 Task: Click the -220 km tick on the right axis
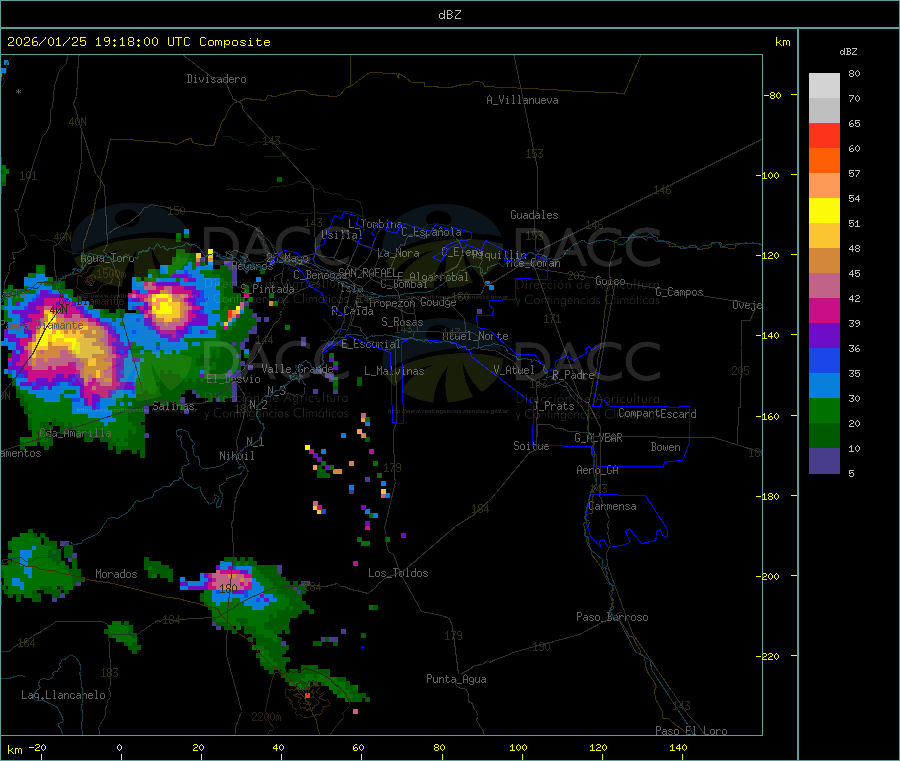(770, 656)
